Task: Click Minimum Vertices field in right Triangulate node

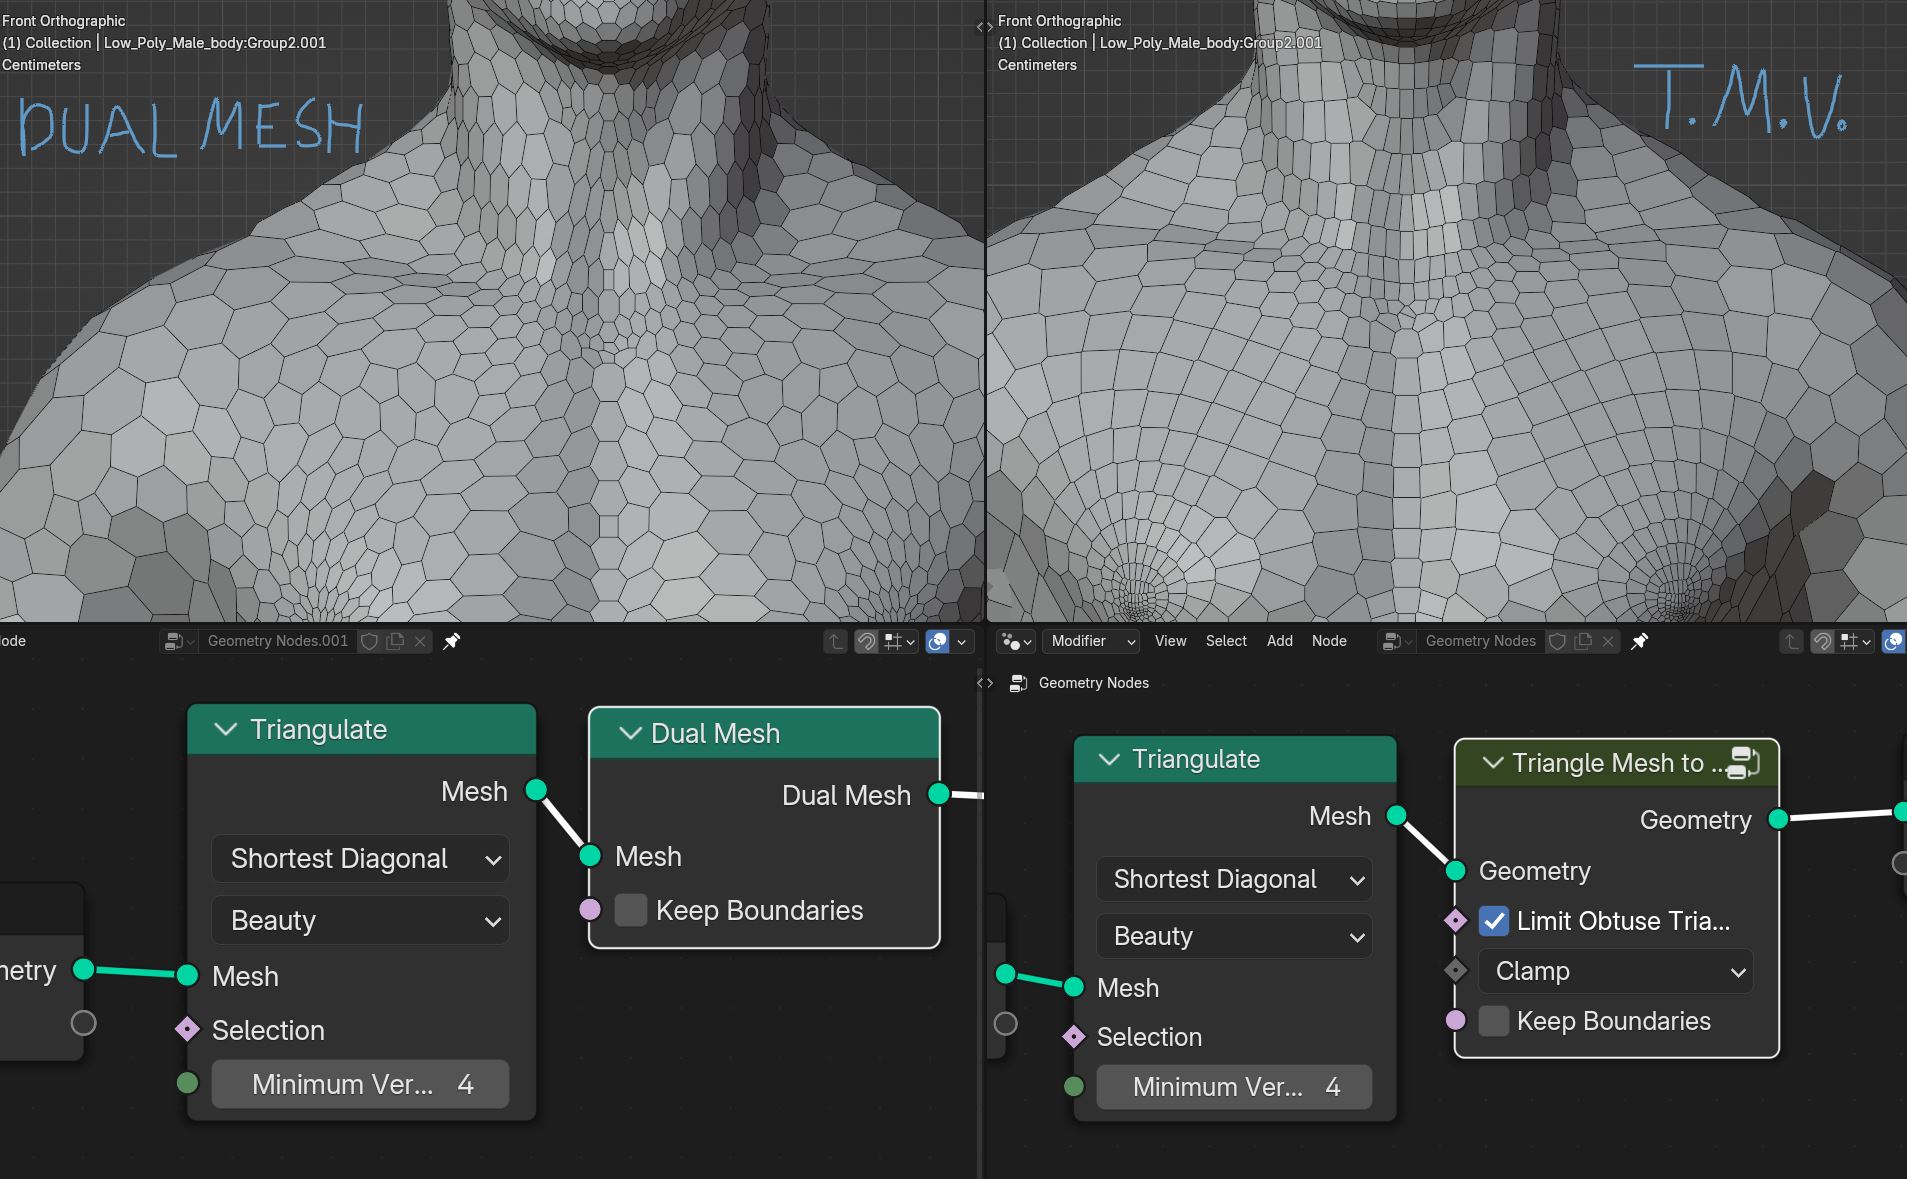Action: pyautogui.click(x=1234, y=1087)
